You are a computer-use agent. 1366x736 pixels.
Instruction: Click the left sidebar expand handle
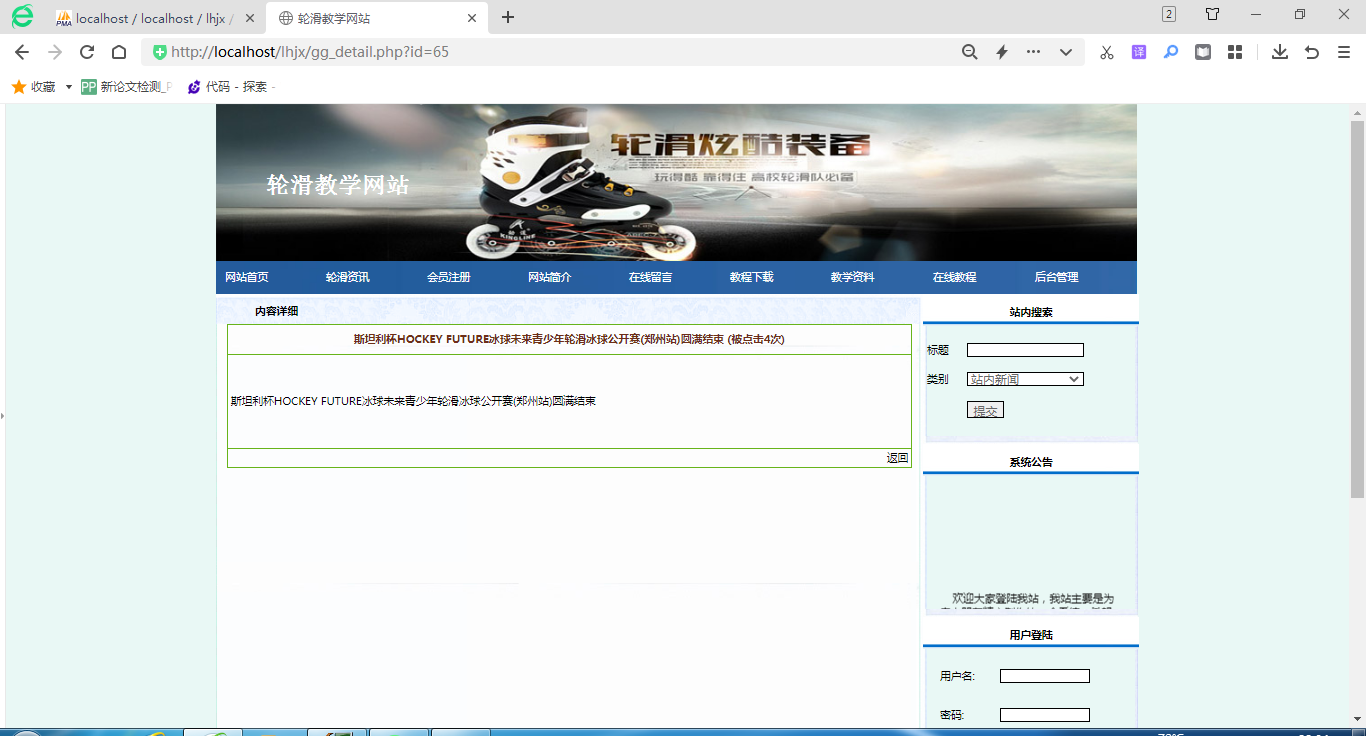[x=3, y=415]
